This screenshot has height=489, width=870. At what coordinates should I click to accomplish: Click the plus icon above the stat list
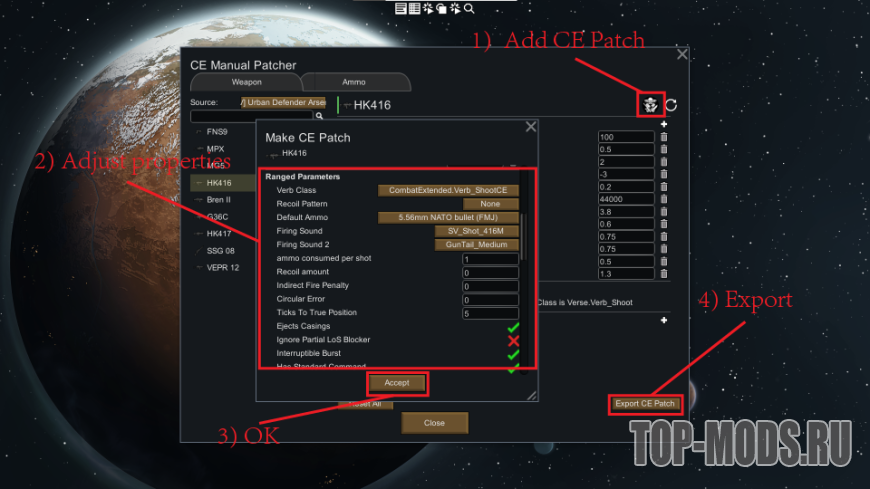(664, 124)
